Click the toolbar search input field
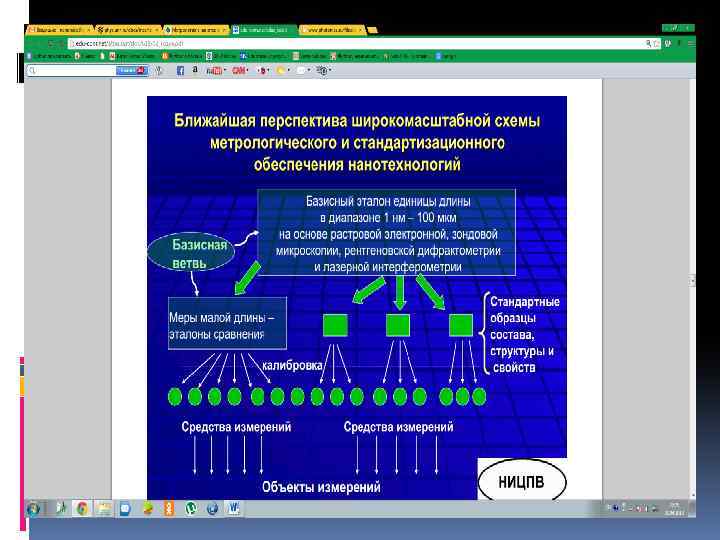 click(70, 71)
